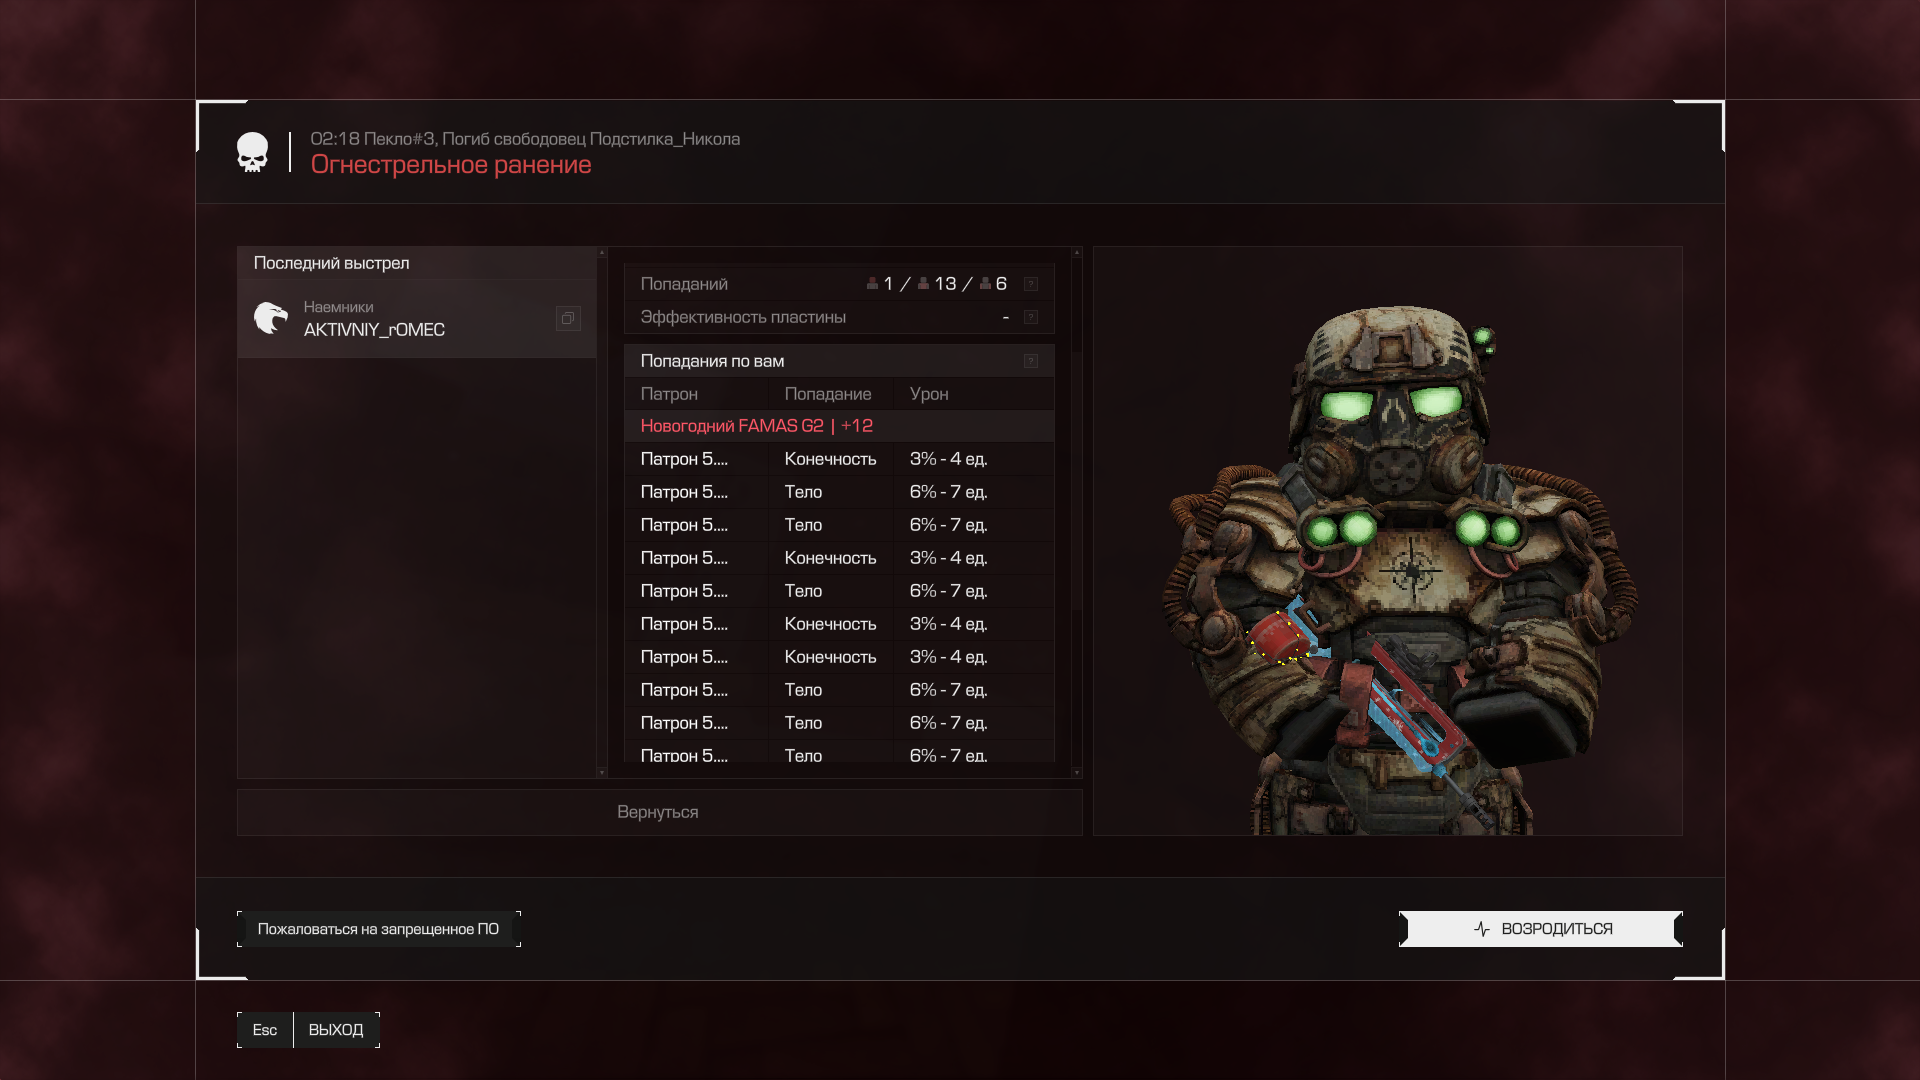Viewport: 1920px width, 1080px height.
Task: Click the Эффективность пластины label
Action: [743, 317]
